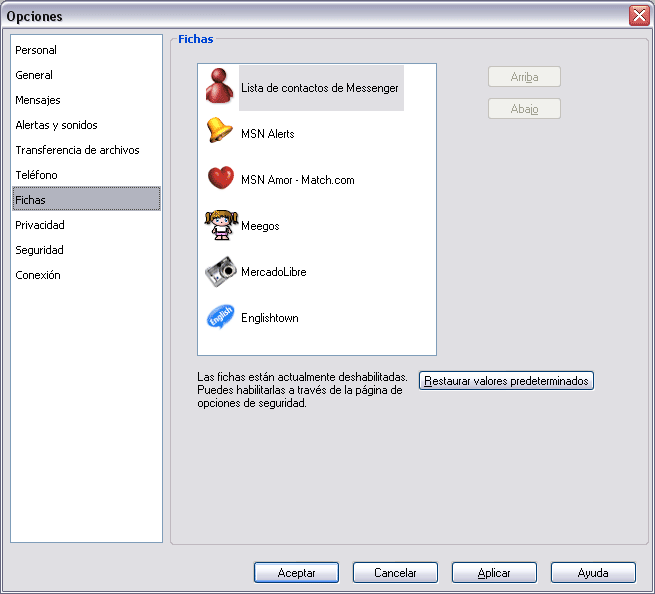Image resolution: width=655 pixels, height=594 pixels.
Task: Open help with the Ayuda button
Action: (x=593, y=573)
